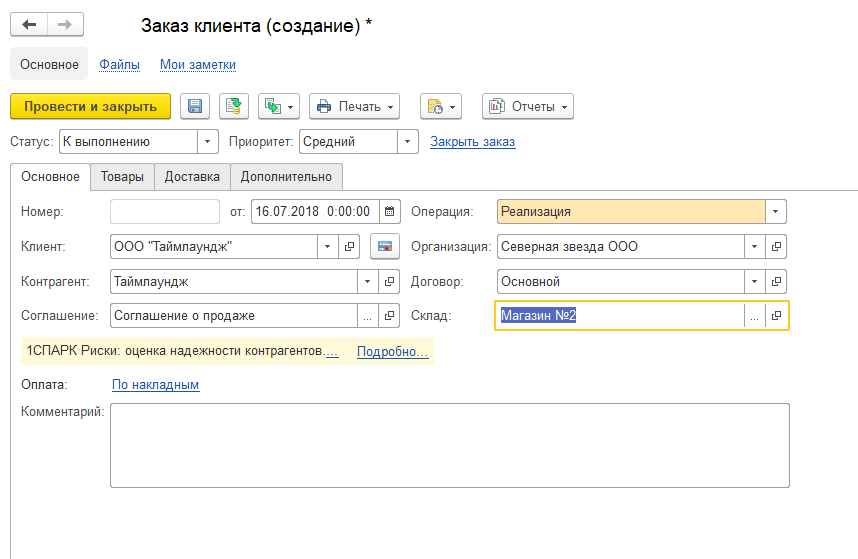858x559 pixels.
Task: Open the Организация record with the open icon
Action: tap(776, 247)
